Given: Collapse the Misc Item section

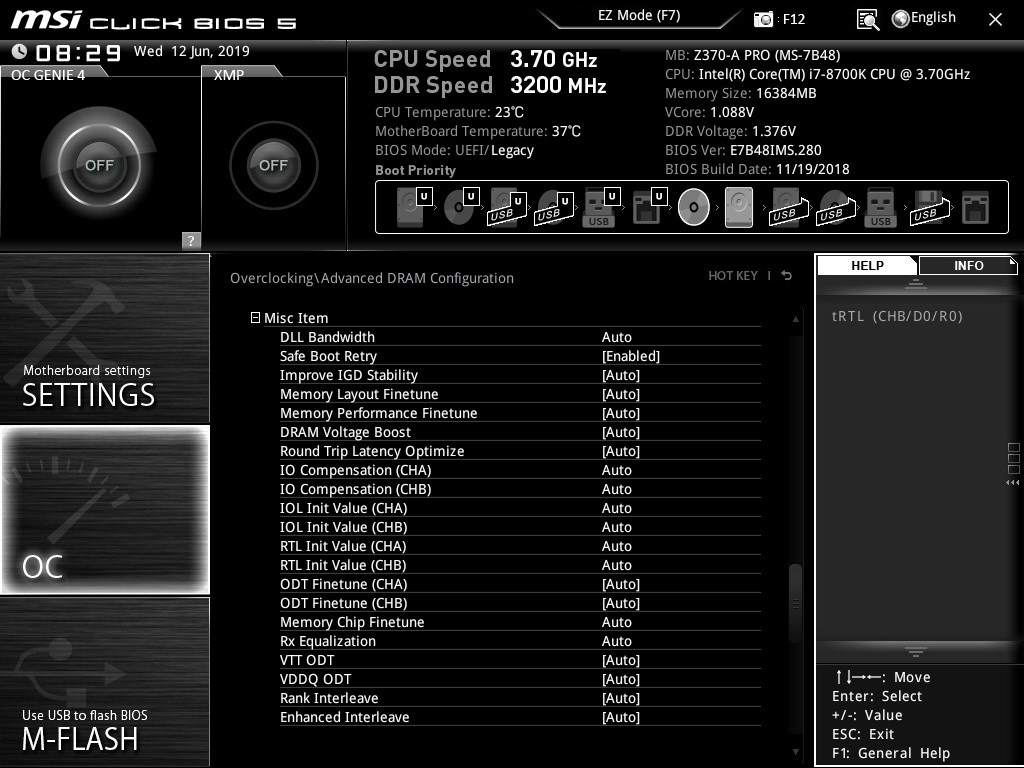Looking at the screenshot, I should click(256, 318).
